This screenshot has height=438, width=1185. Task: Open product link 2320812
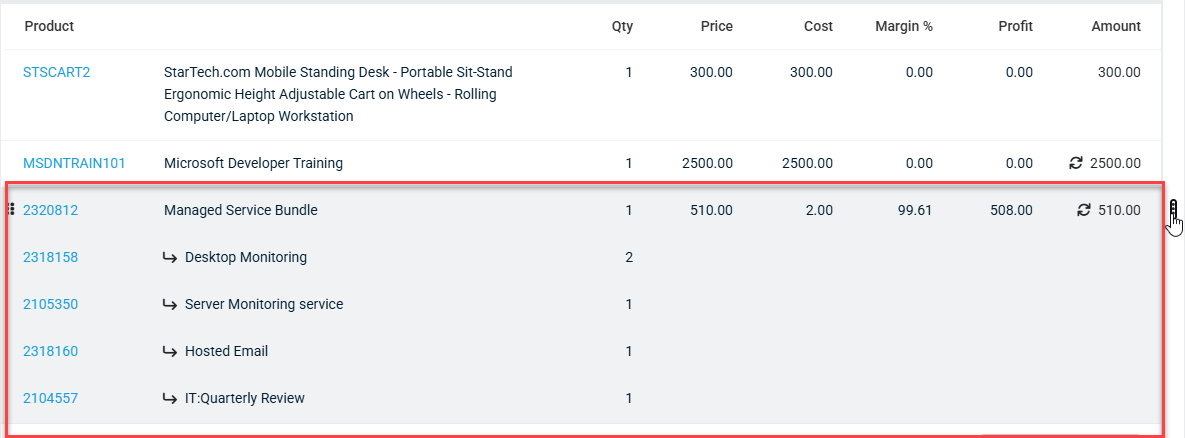point(51,211)
